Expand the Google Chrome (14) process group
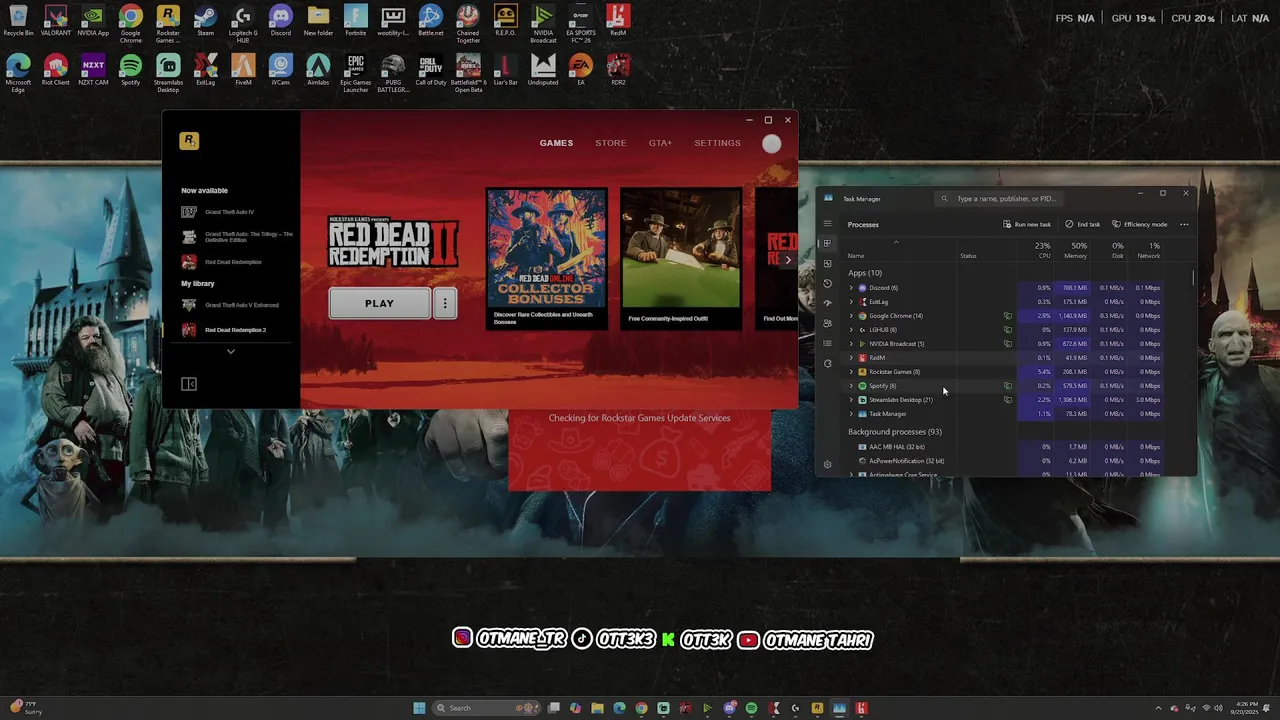Screen dimensions: 1280x720 point(851,316)
